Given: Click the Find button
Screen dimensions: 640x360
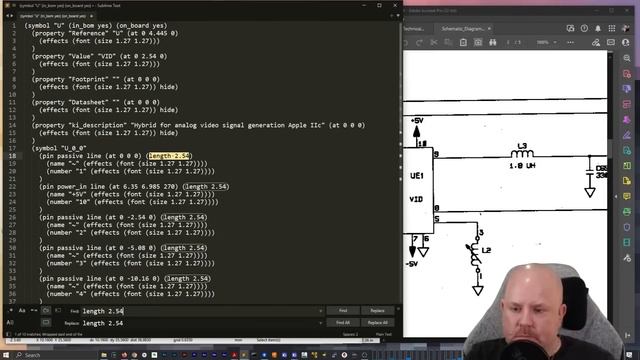Looking at the screenshot, I should point(343,311).
